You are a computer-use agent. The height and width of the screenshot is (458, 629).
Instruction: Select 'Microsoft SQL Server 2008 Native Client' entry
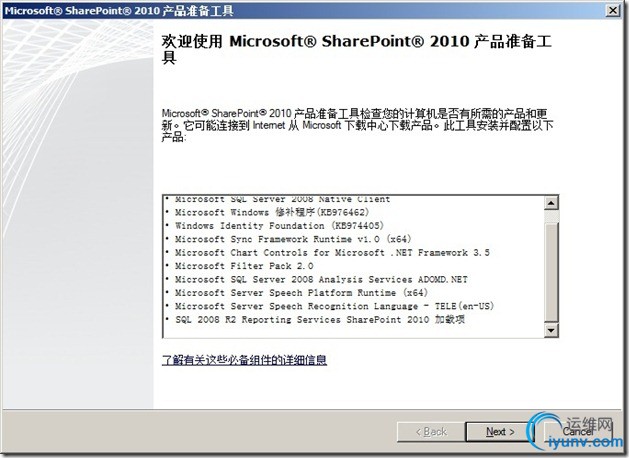click(282, 199)
